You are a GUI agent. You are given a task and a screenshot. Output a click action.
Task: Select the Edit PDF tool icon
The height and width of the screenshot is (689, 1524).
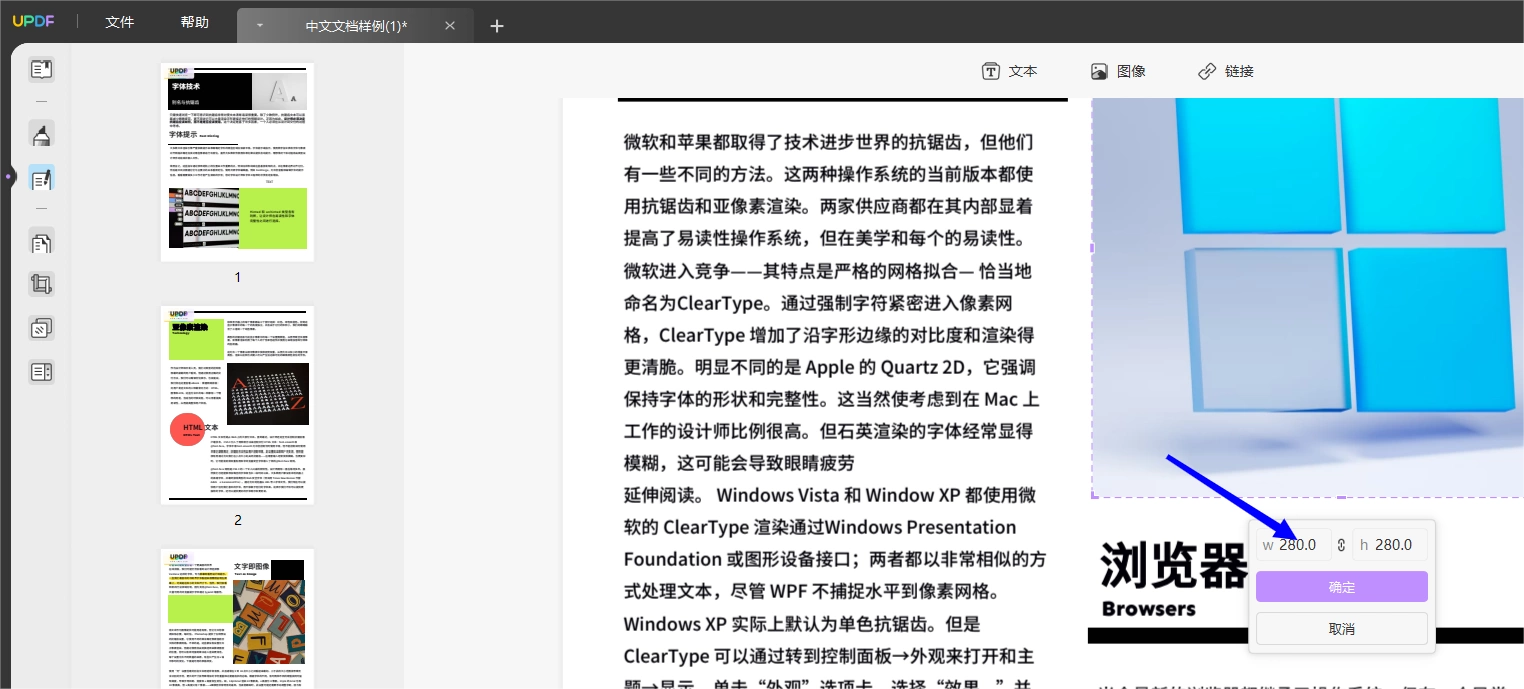(41, 180)
